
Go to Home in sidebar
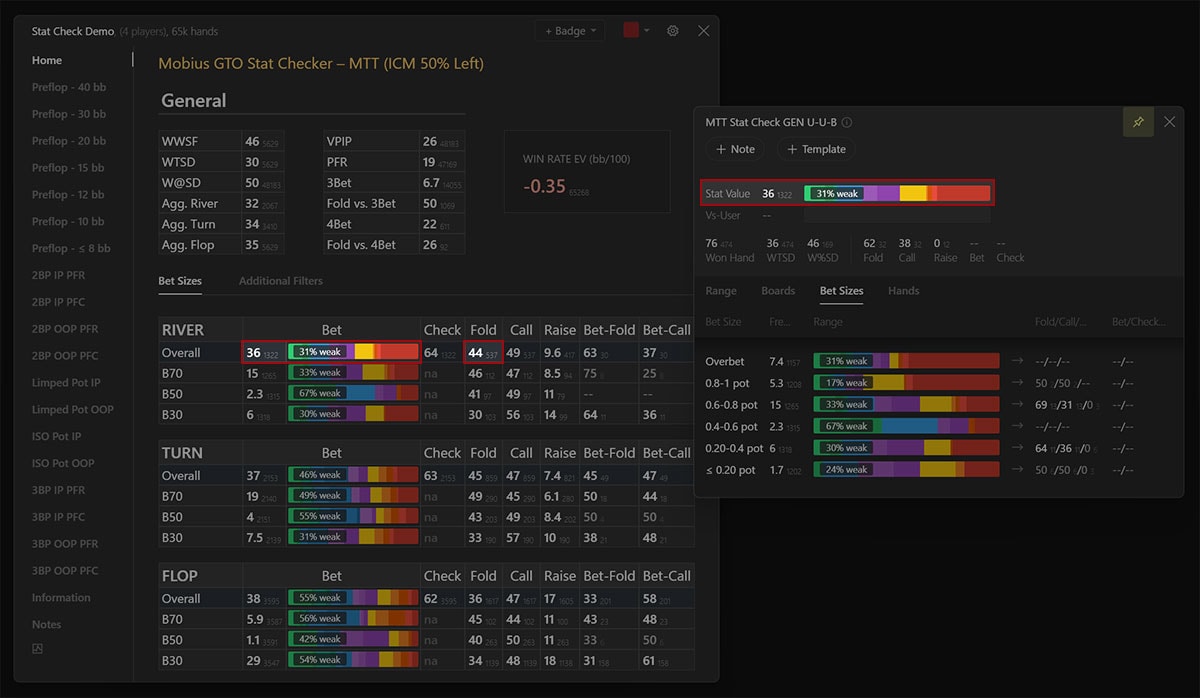pyautogui.click(x=47, y=60)
